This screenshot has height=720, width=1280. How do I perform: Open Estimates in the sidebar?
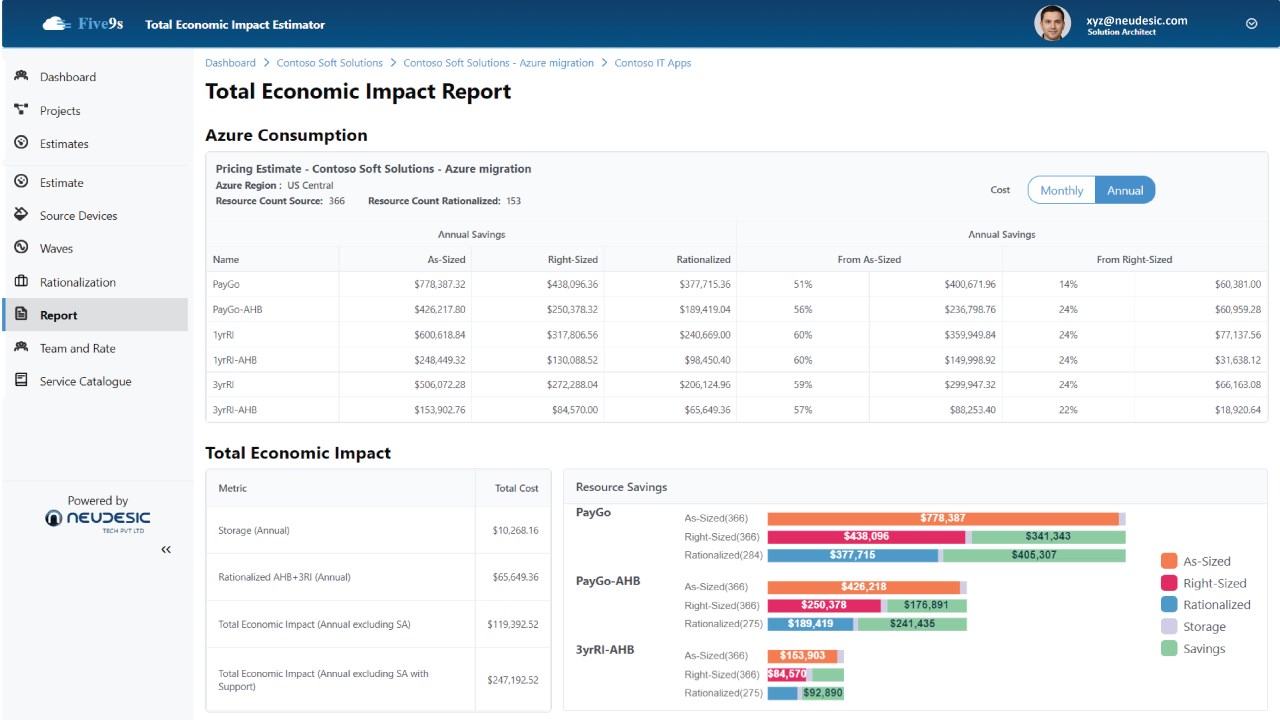pos(64,144)
